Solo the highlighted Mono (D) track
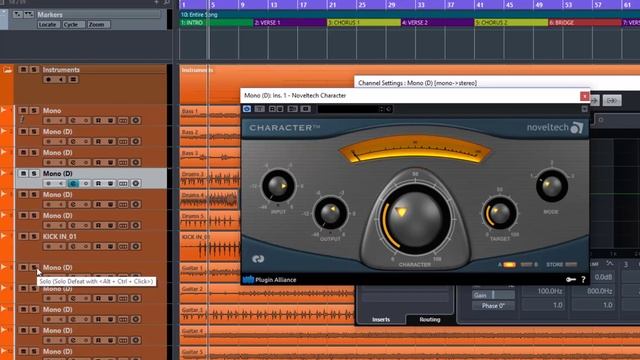The image size is (640, 360). point(34,173)
